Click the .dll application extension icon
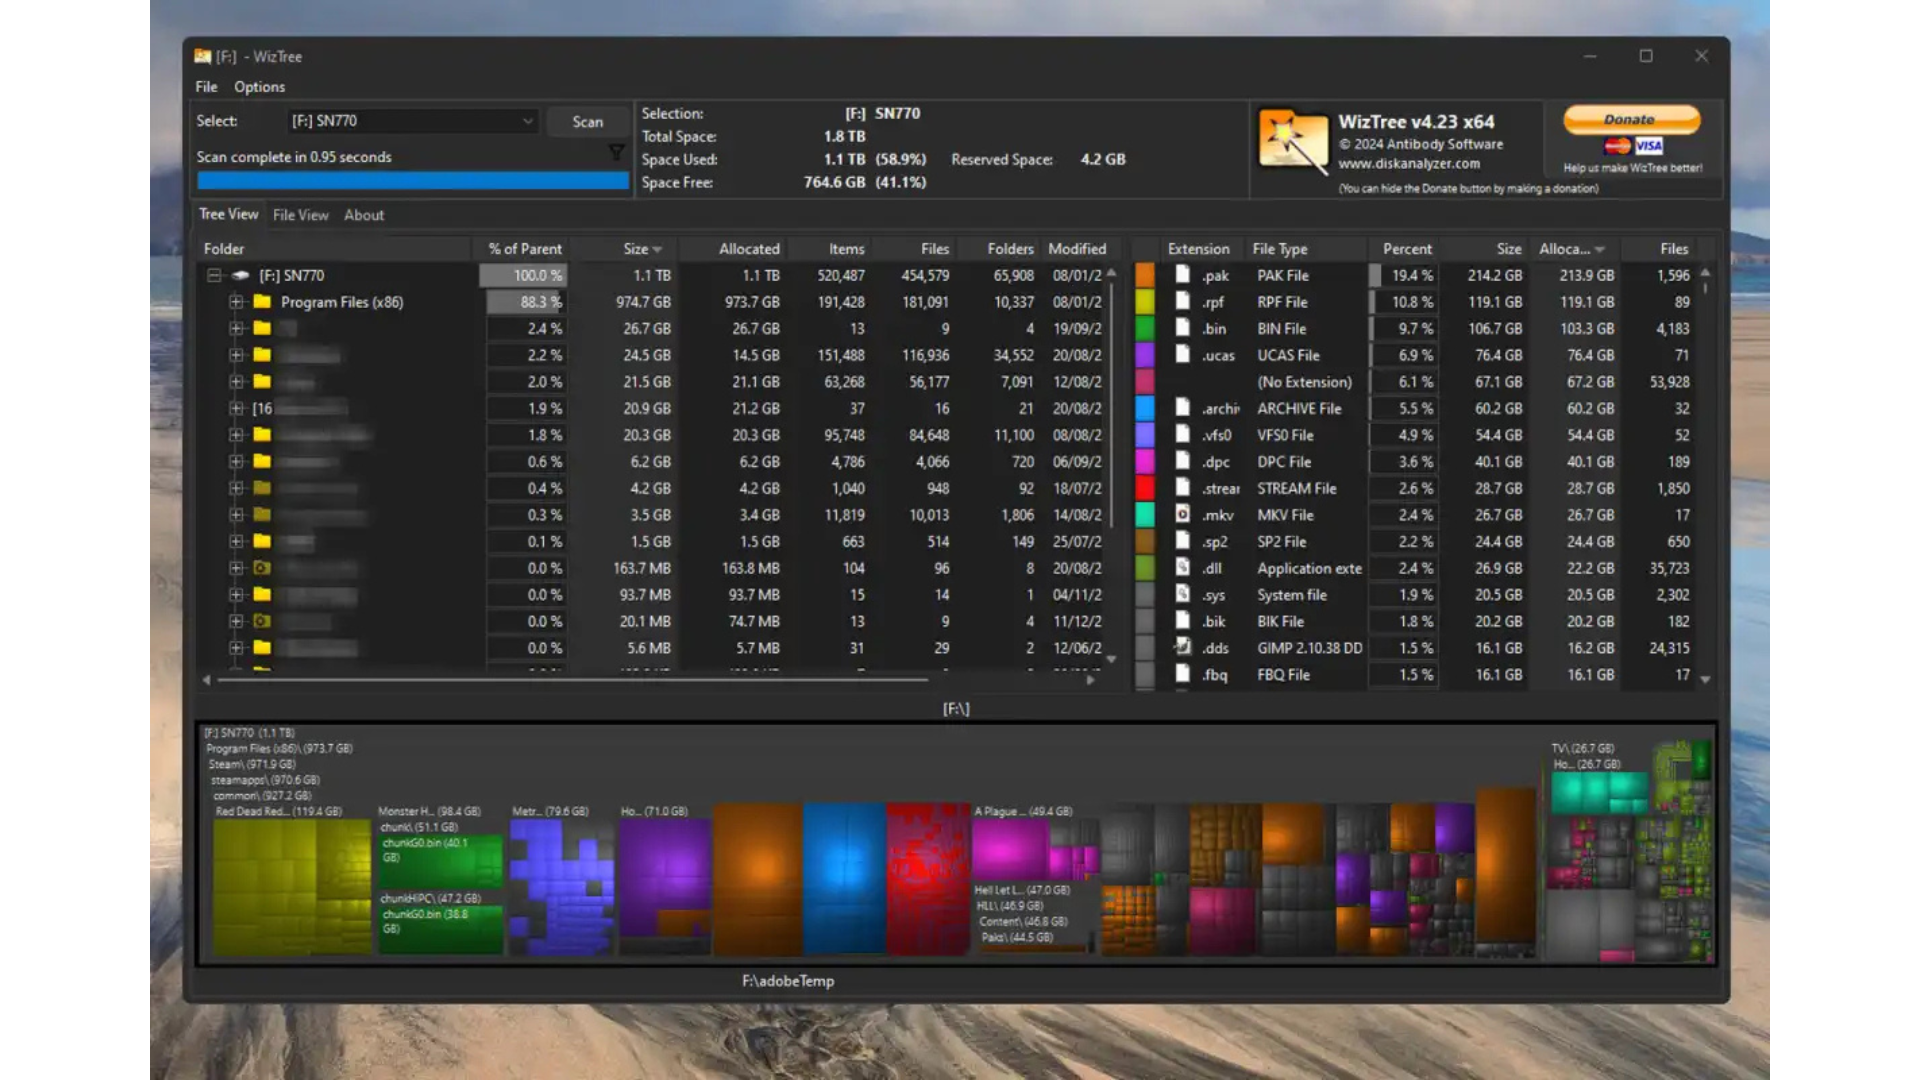 point(1182,567)
